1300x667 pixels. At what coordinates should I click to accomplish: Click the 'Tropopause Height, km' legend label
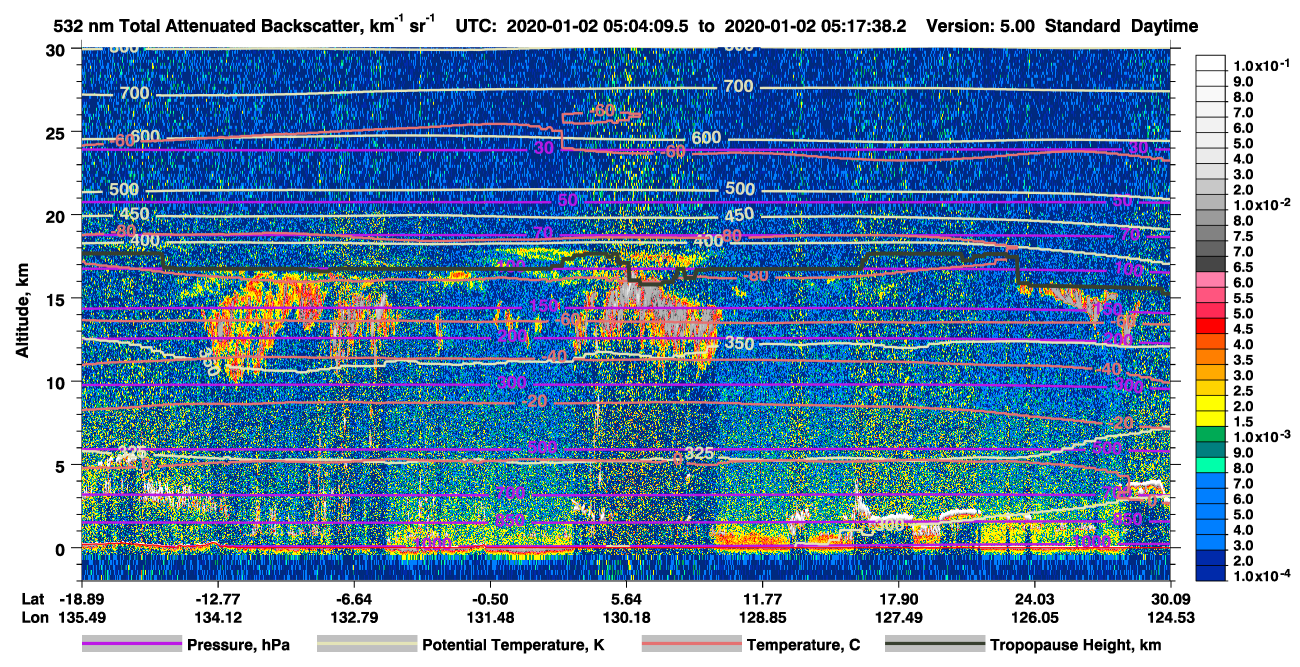(1076, 646)
